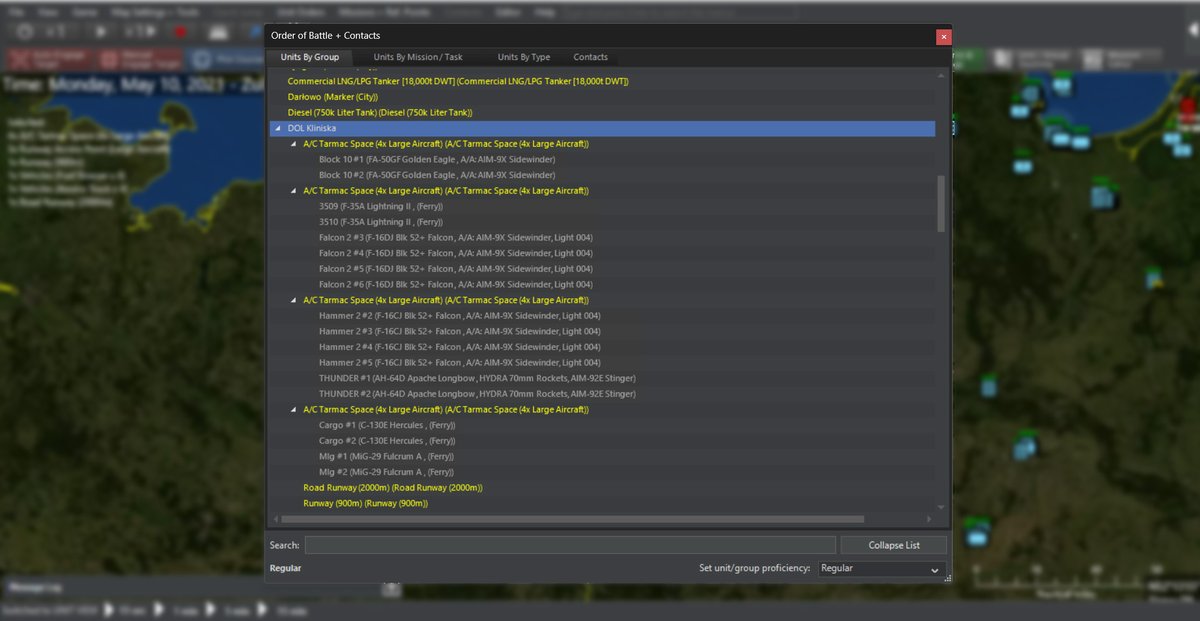Screen dimensions: 1200x621
Task: Select the Runway (900m) entry
Action: (602, 503)
